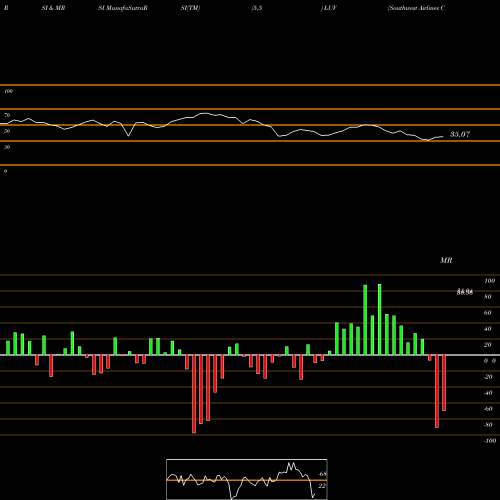Image resolution: width=500 pixels, height=500 pixels.
Task: Click the '40' label on MR axis
Action: tap(488, 329)
